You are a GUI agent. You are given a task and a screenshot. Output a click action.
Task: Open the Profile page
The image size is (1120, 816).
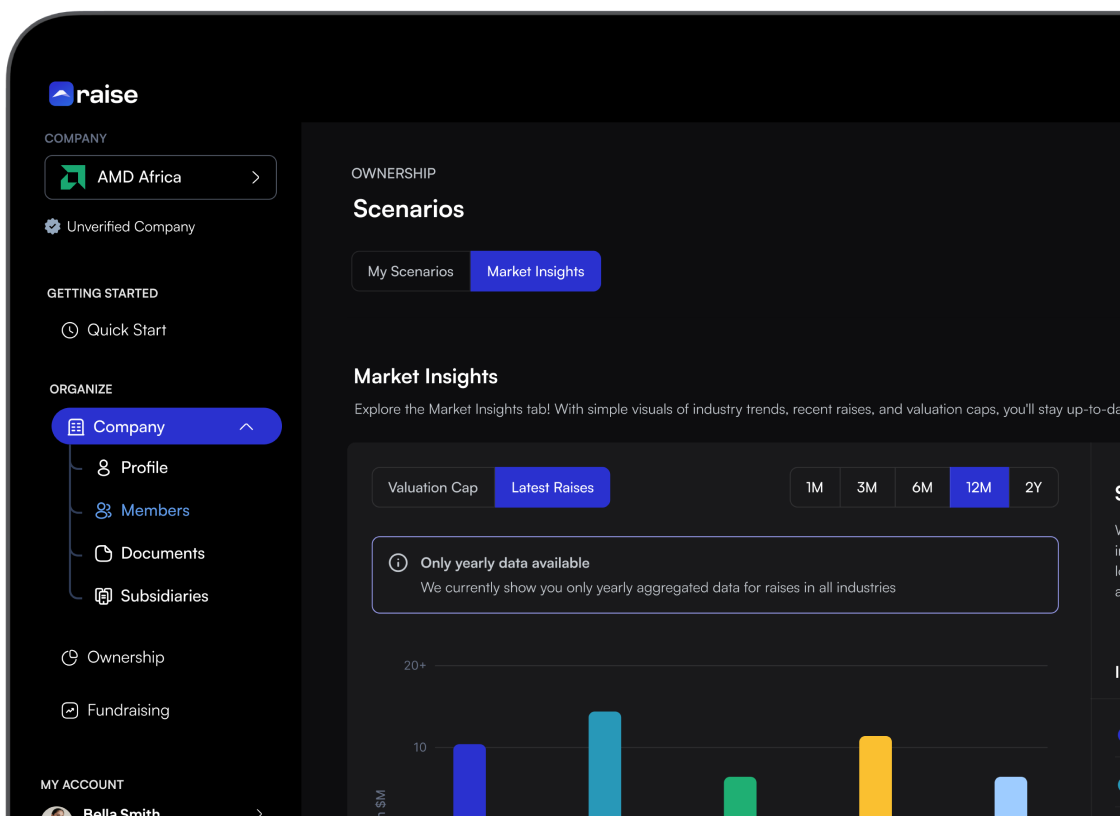[x=144, y=468]
